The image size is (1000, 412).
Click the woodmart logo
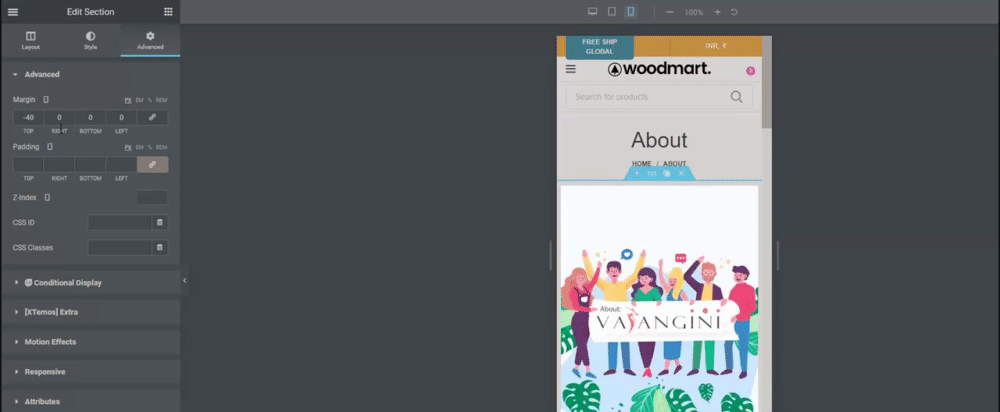coord(659,69)
